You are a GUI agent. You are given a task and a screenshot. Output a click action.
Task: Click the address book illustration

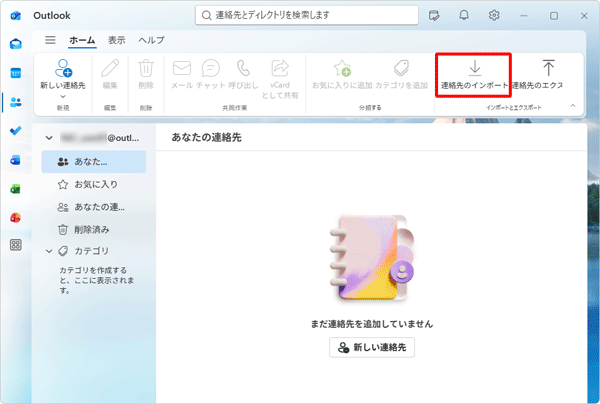click(x=372, y=259)
